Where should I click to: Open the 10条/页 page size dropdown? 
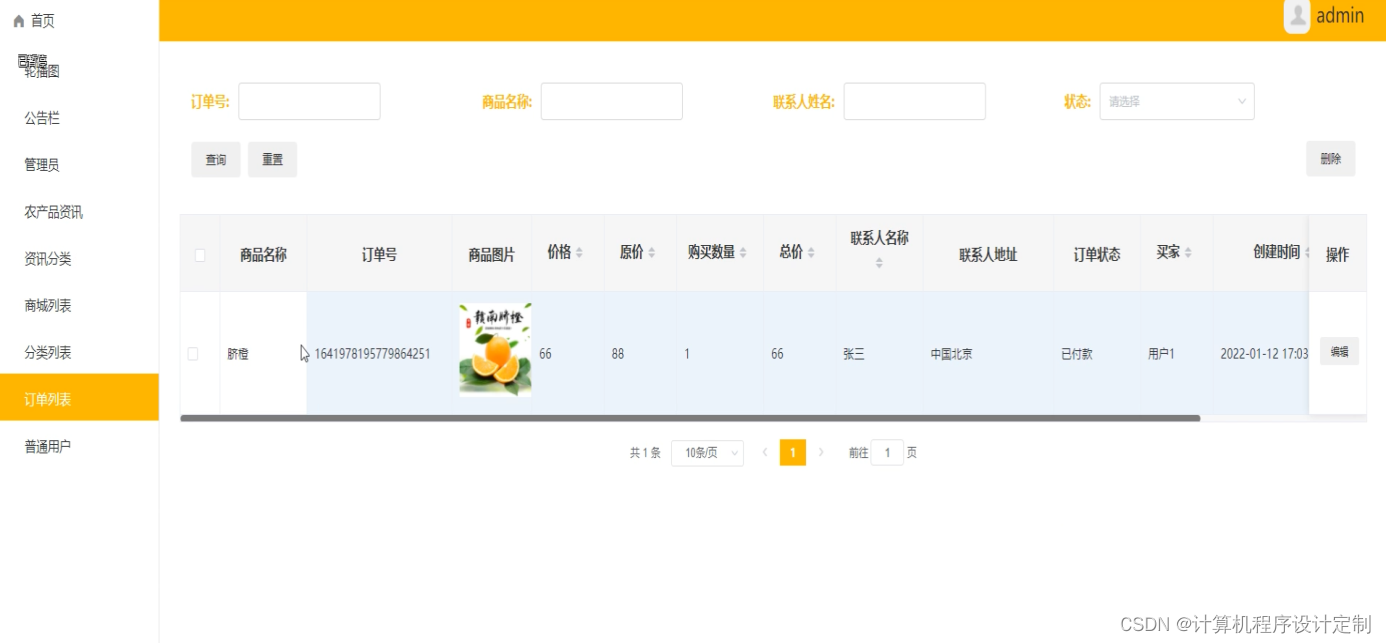707,453
